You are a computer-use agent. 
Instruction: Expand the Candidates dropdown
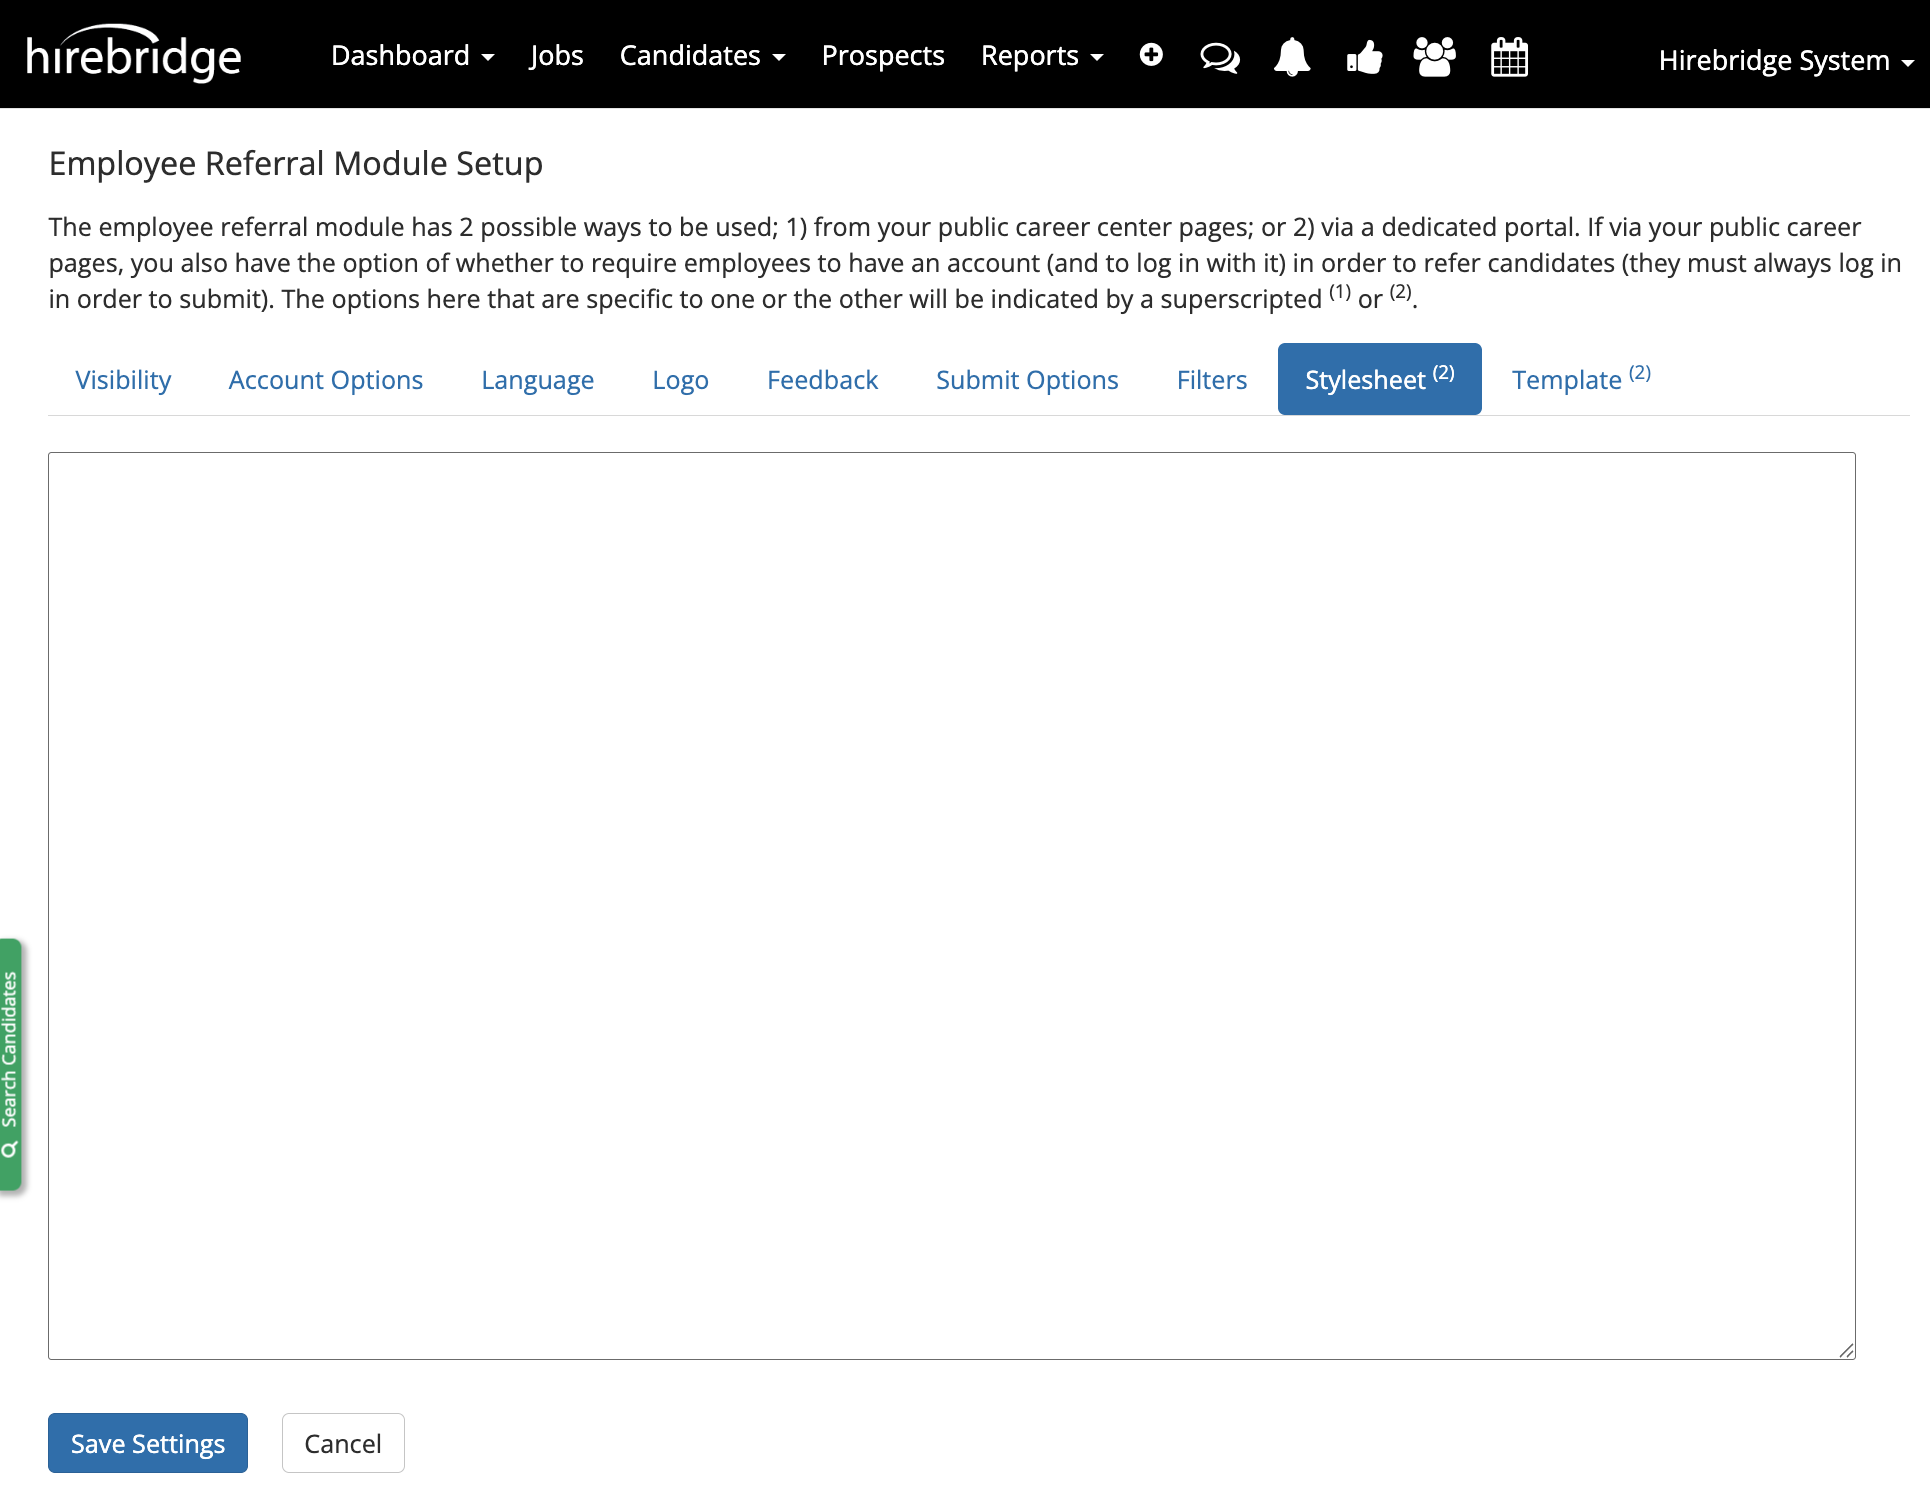pyautogui.click(x=702, y=56)
